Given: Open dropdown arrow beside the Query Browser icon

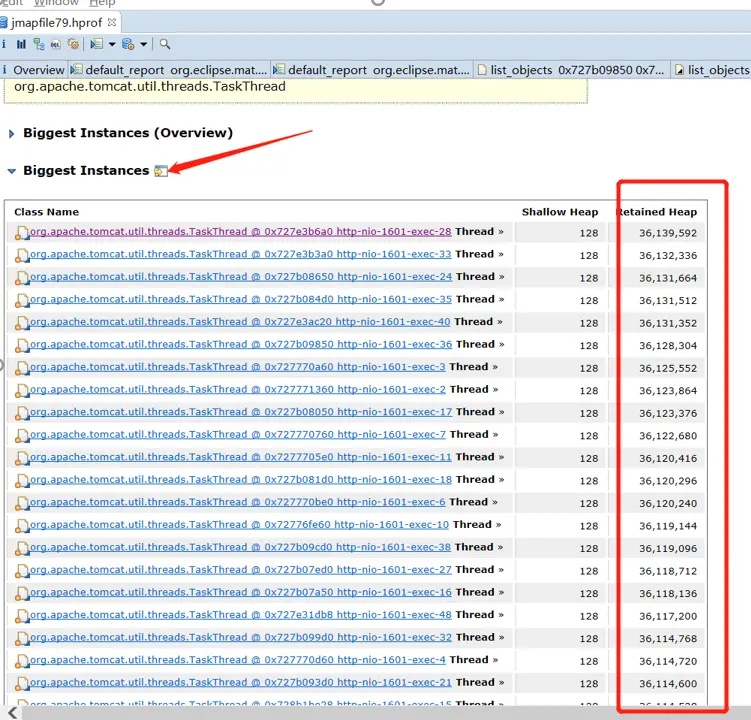Looking at the screenshot, I should pos(143,45).
